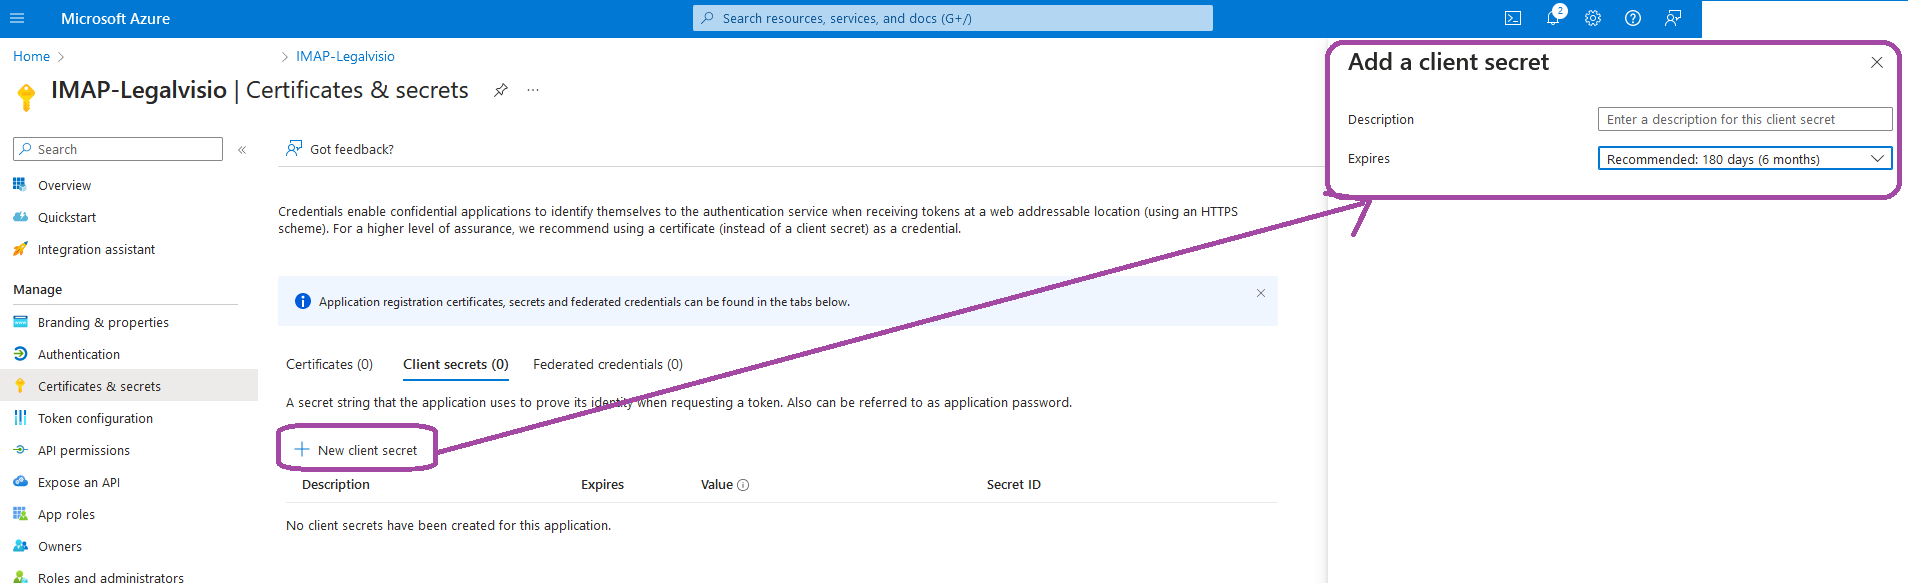Switch to the Certificates (0) tab
Viewport: 1908px width, 583px height.
coord(329,364)
